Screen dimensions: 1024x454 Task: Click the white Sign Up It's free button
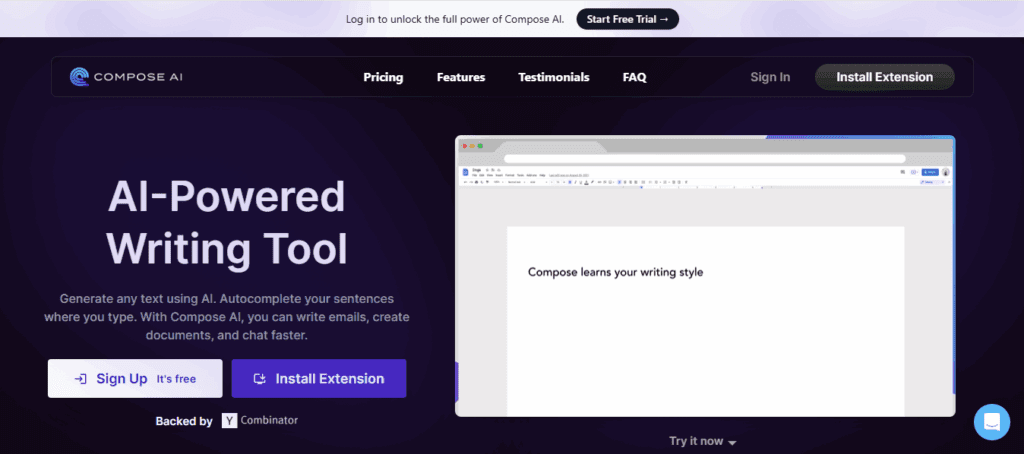[x=135, y=378]
